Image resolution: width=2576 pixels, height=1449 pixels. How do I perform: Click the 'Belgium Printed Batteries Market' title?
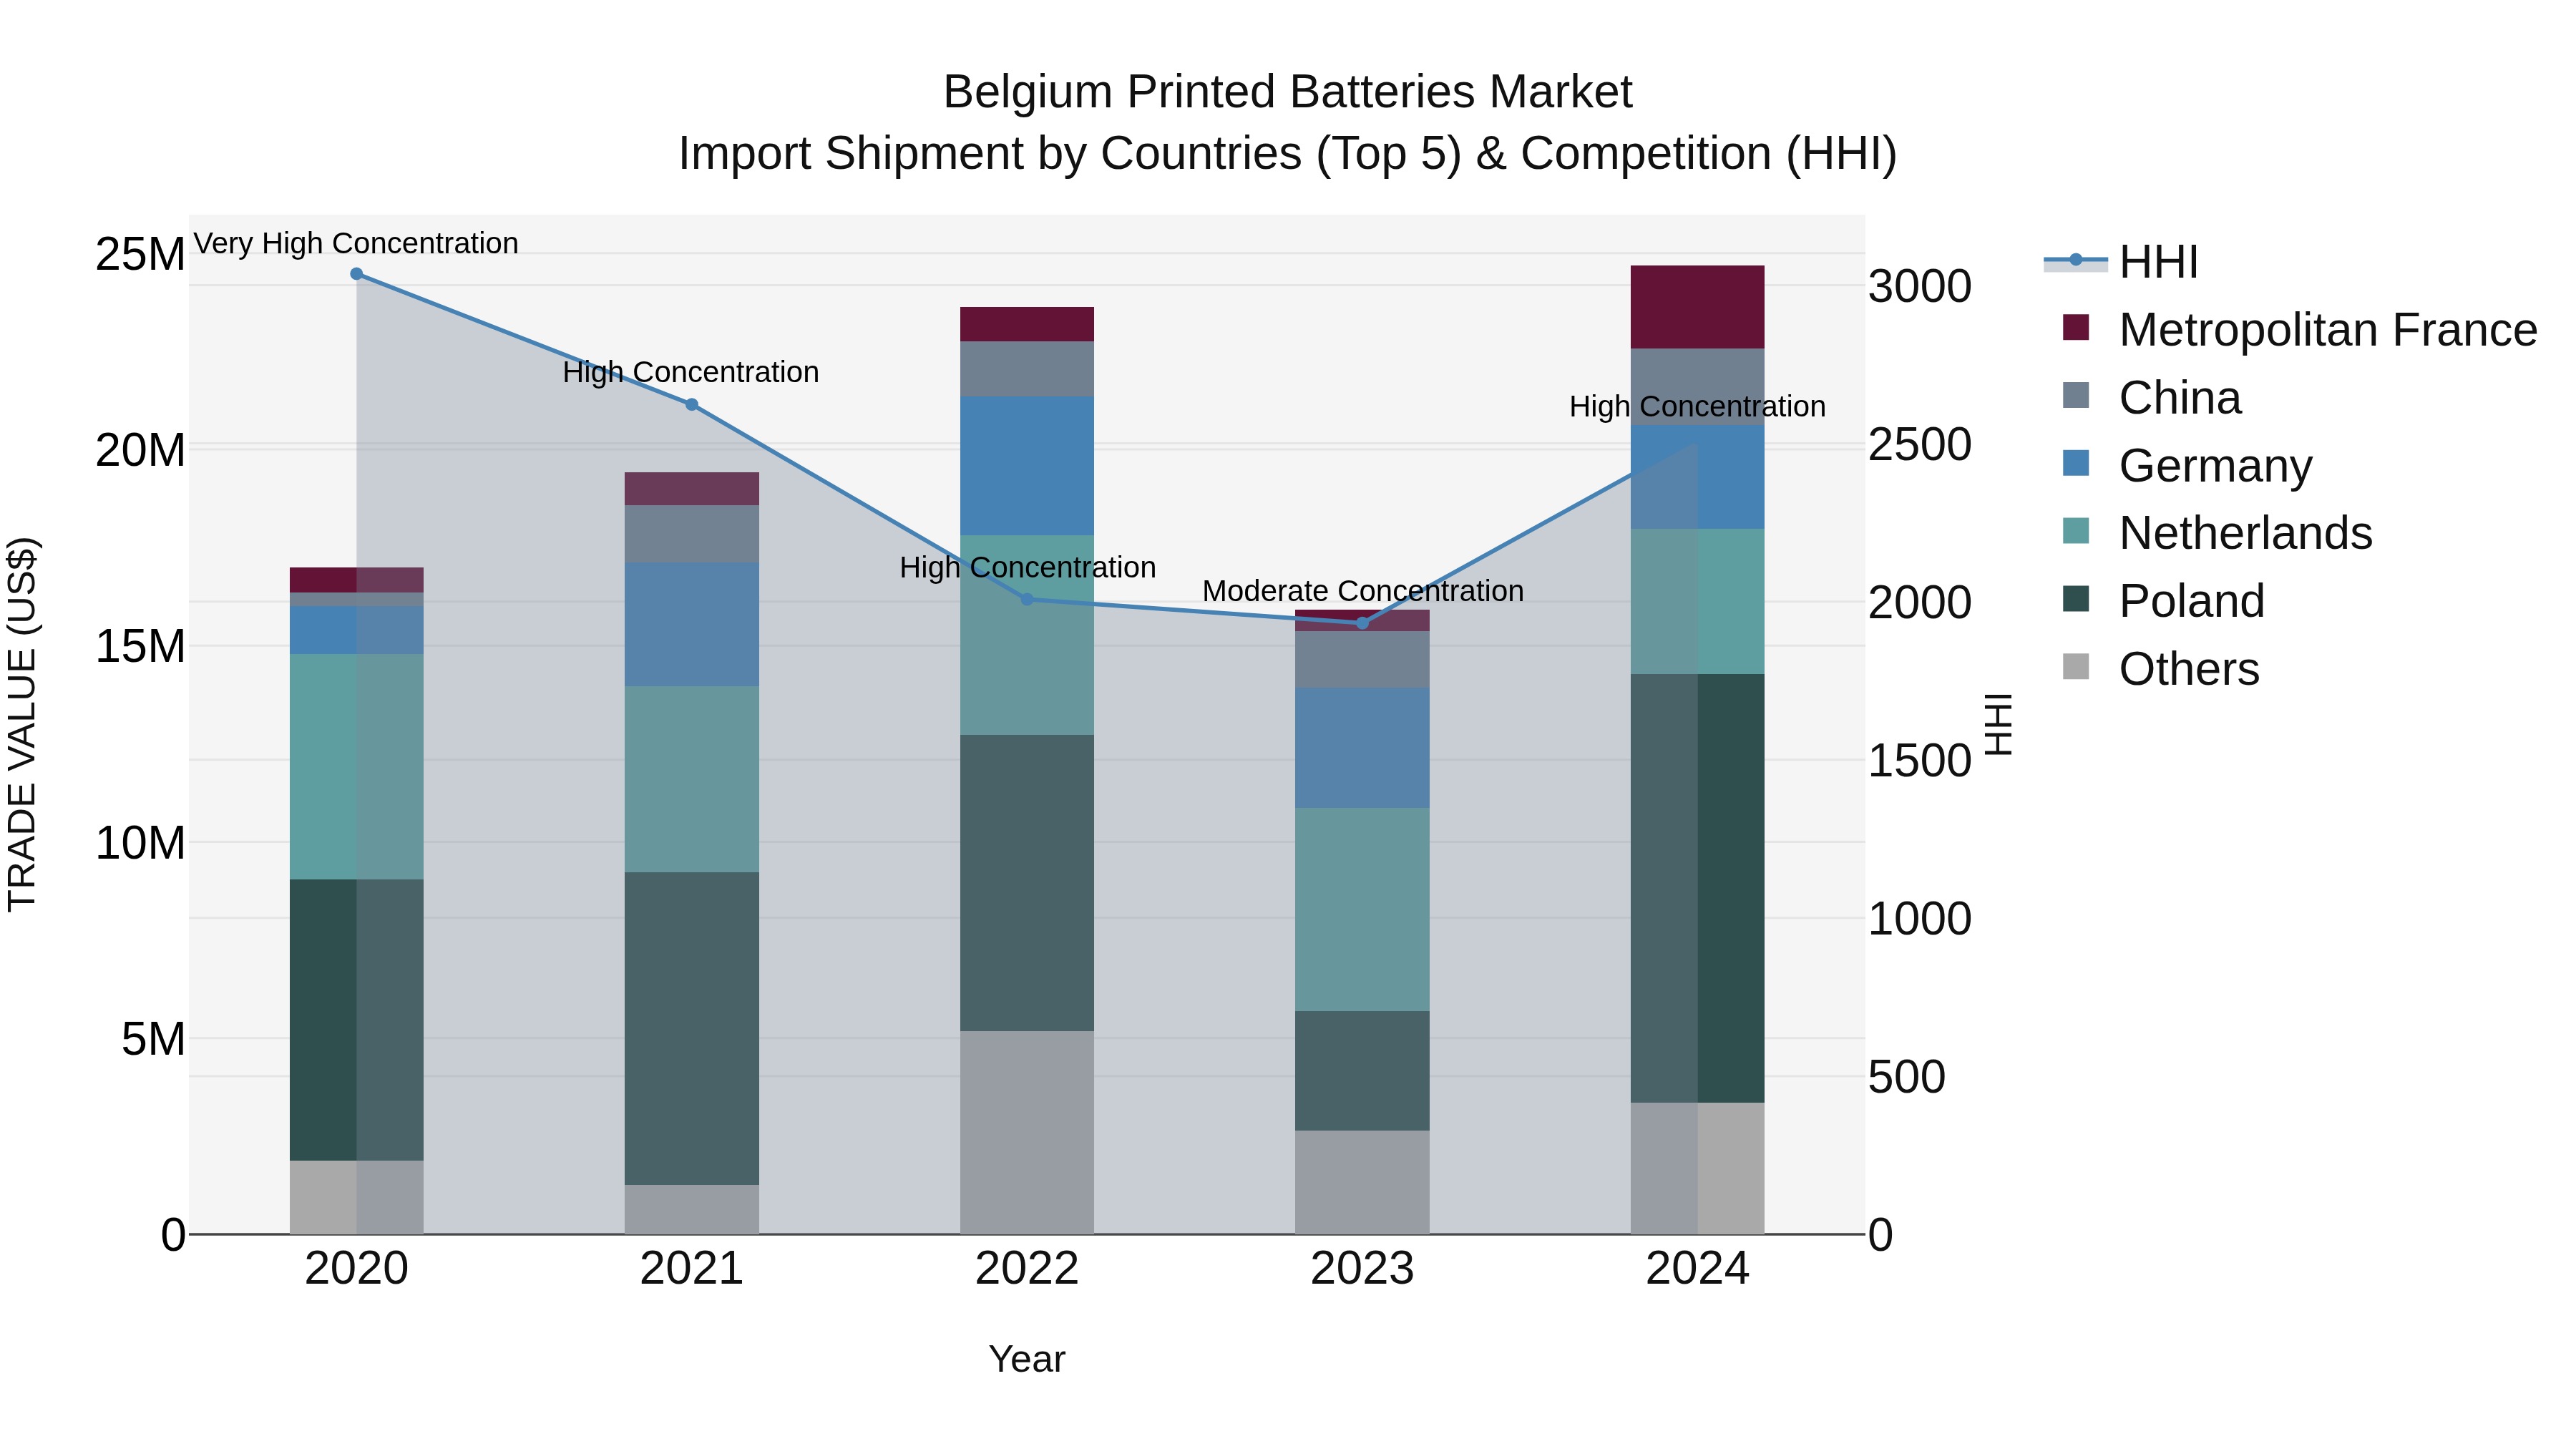click(1288, 92)
